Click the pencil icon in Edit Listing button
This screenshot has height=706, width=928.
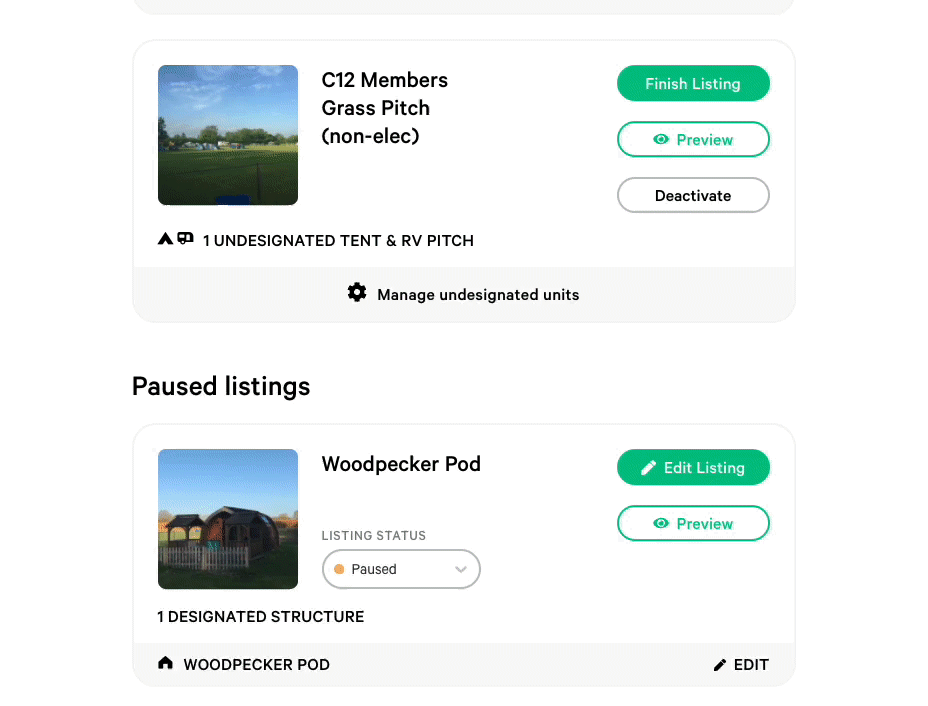tap(649, 468)
